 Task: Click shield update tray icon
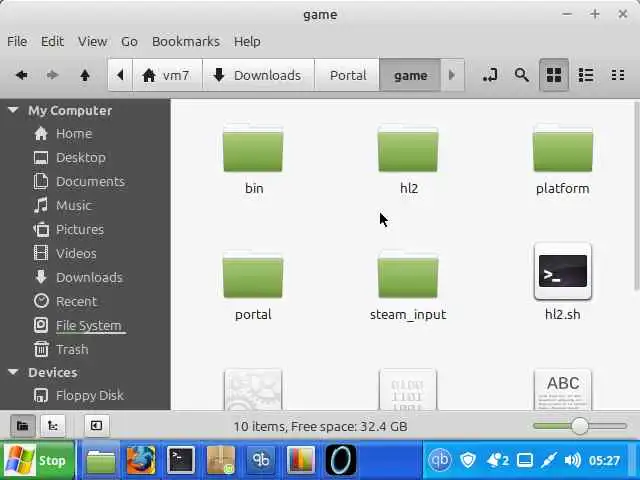[468, 460]
